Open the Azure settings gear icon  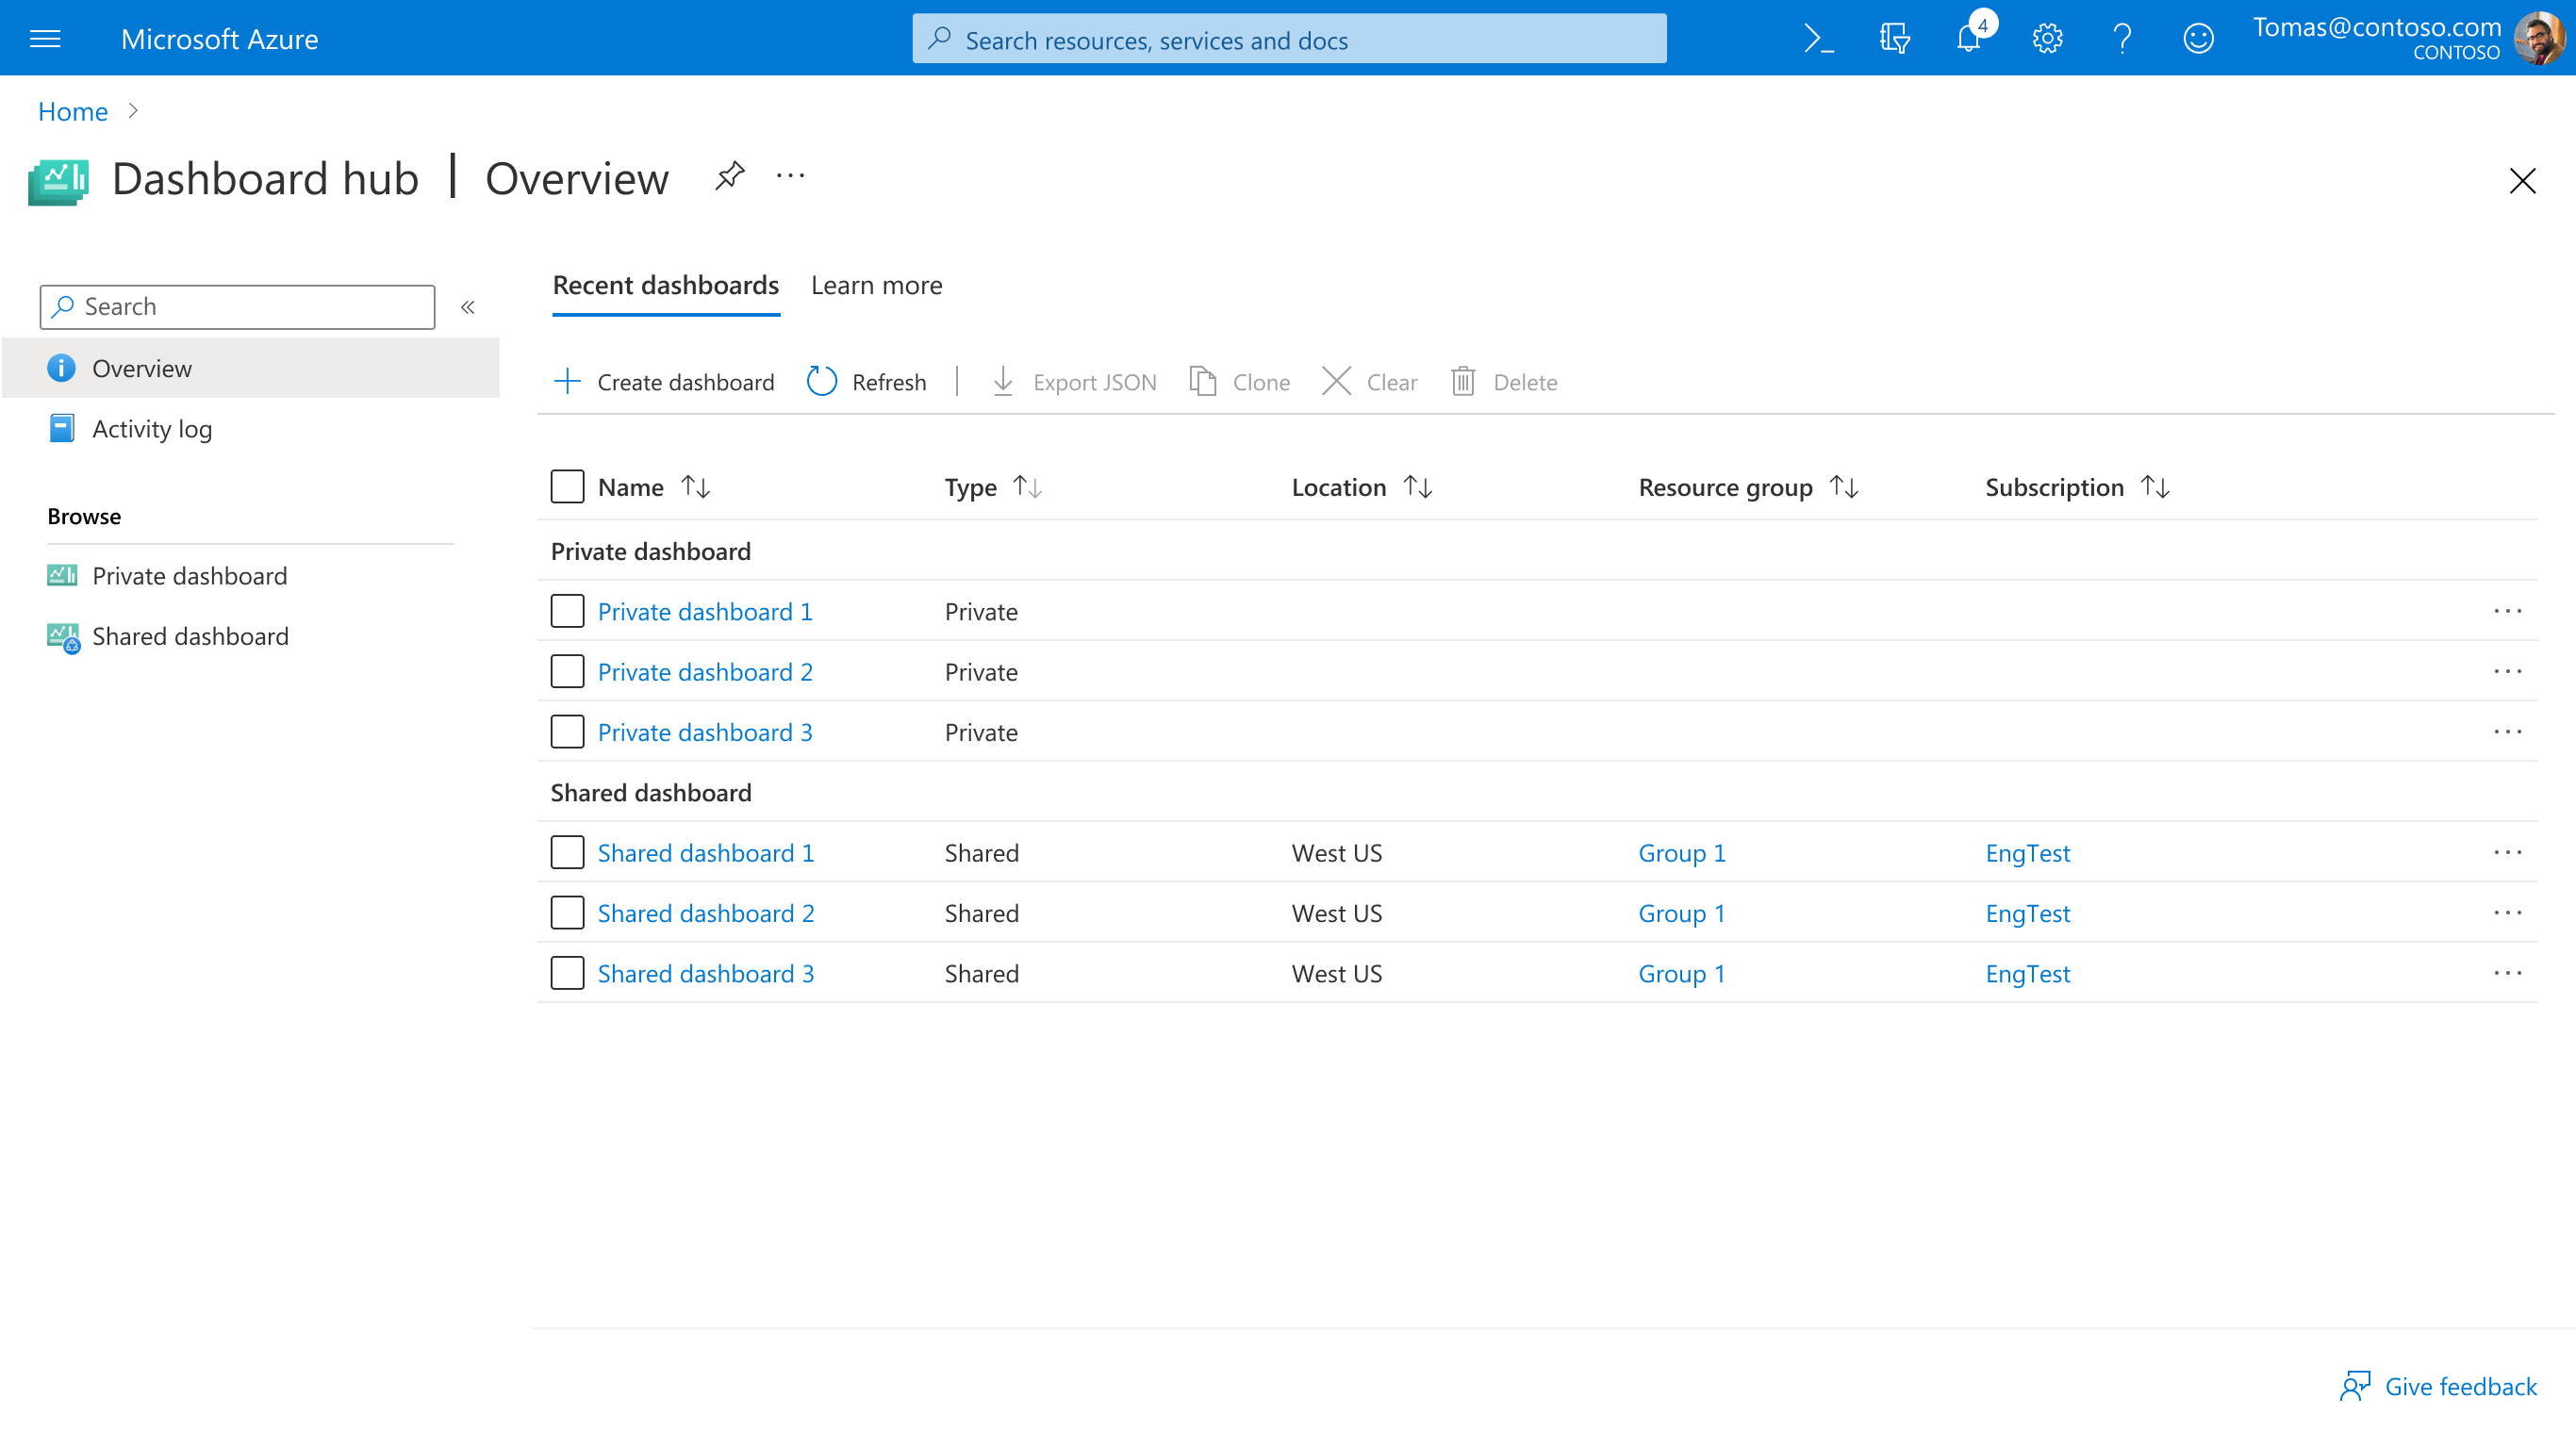point(2046,38)
